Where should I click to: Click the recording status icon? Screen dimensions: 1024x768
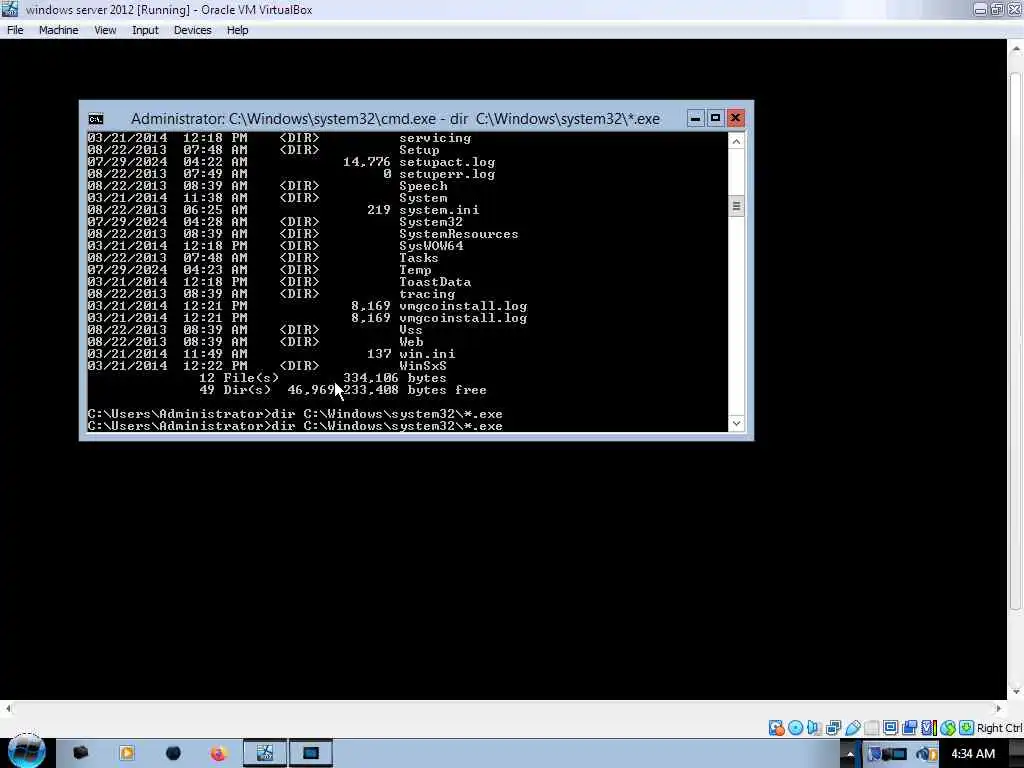(x=909, y=728)
